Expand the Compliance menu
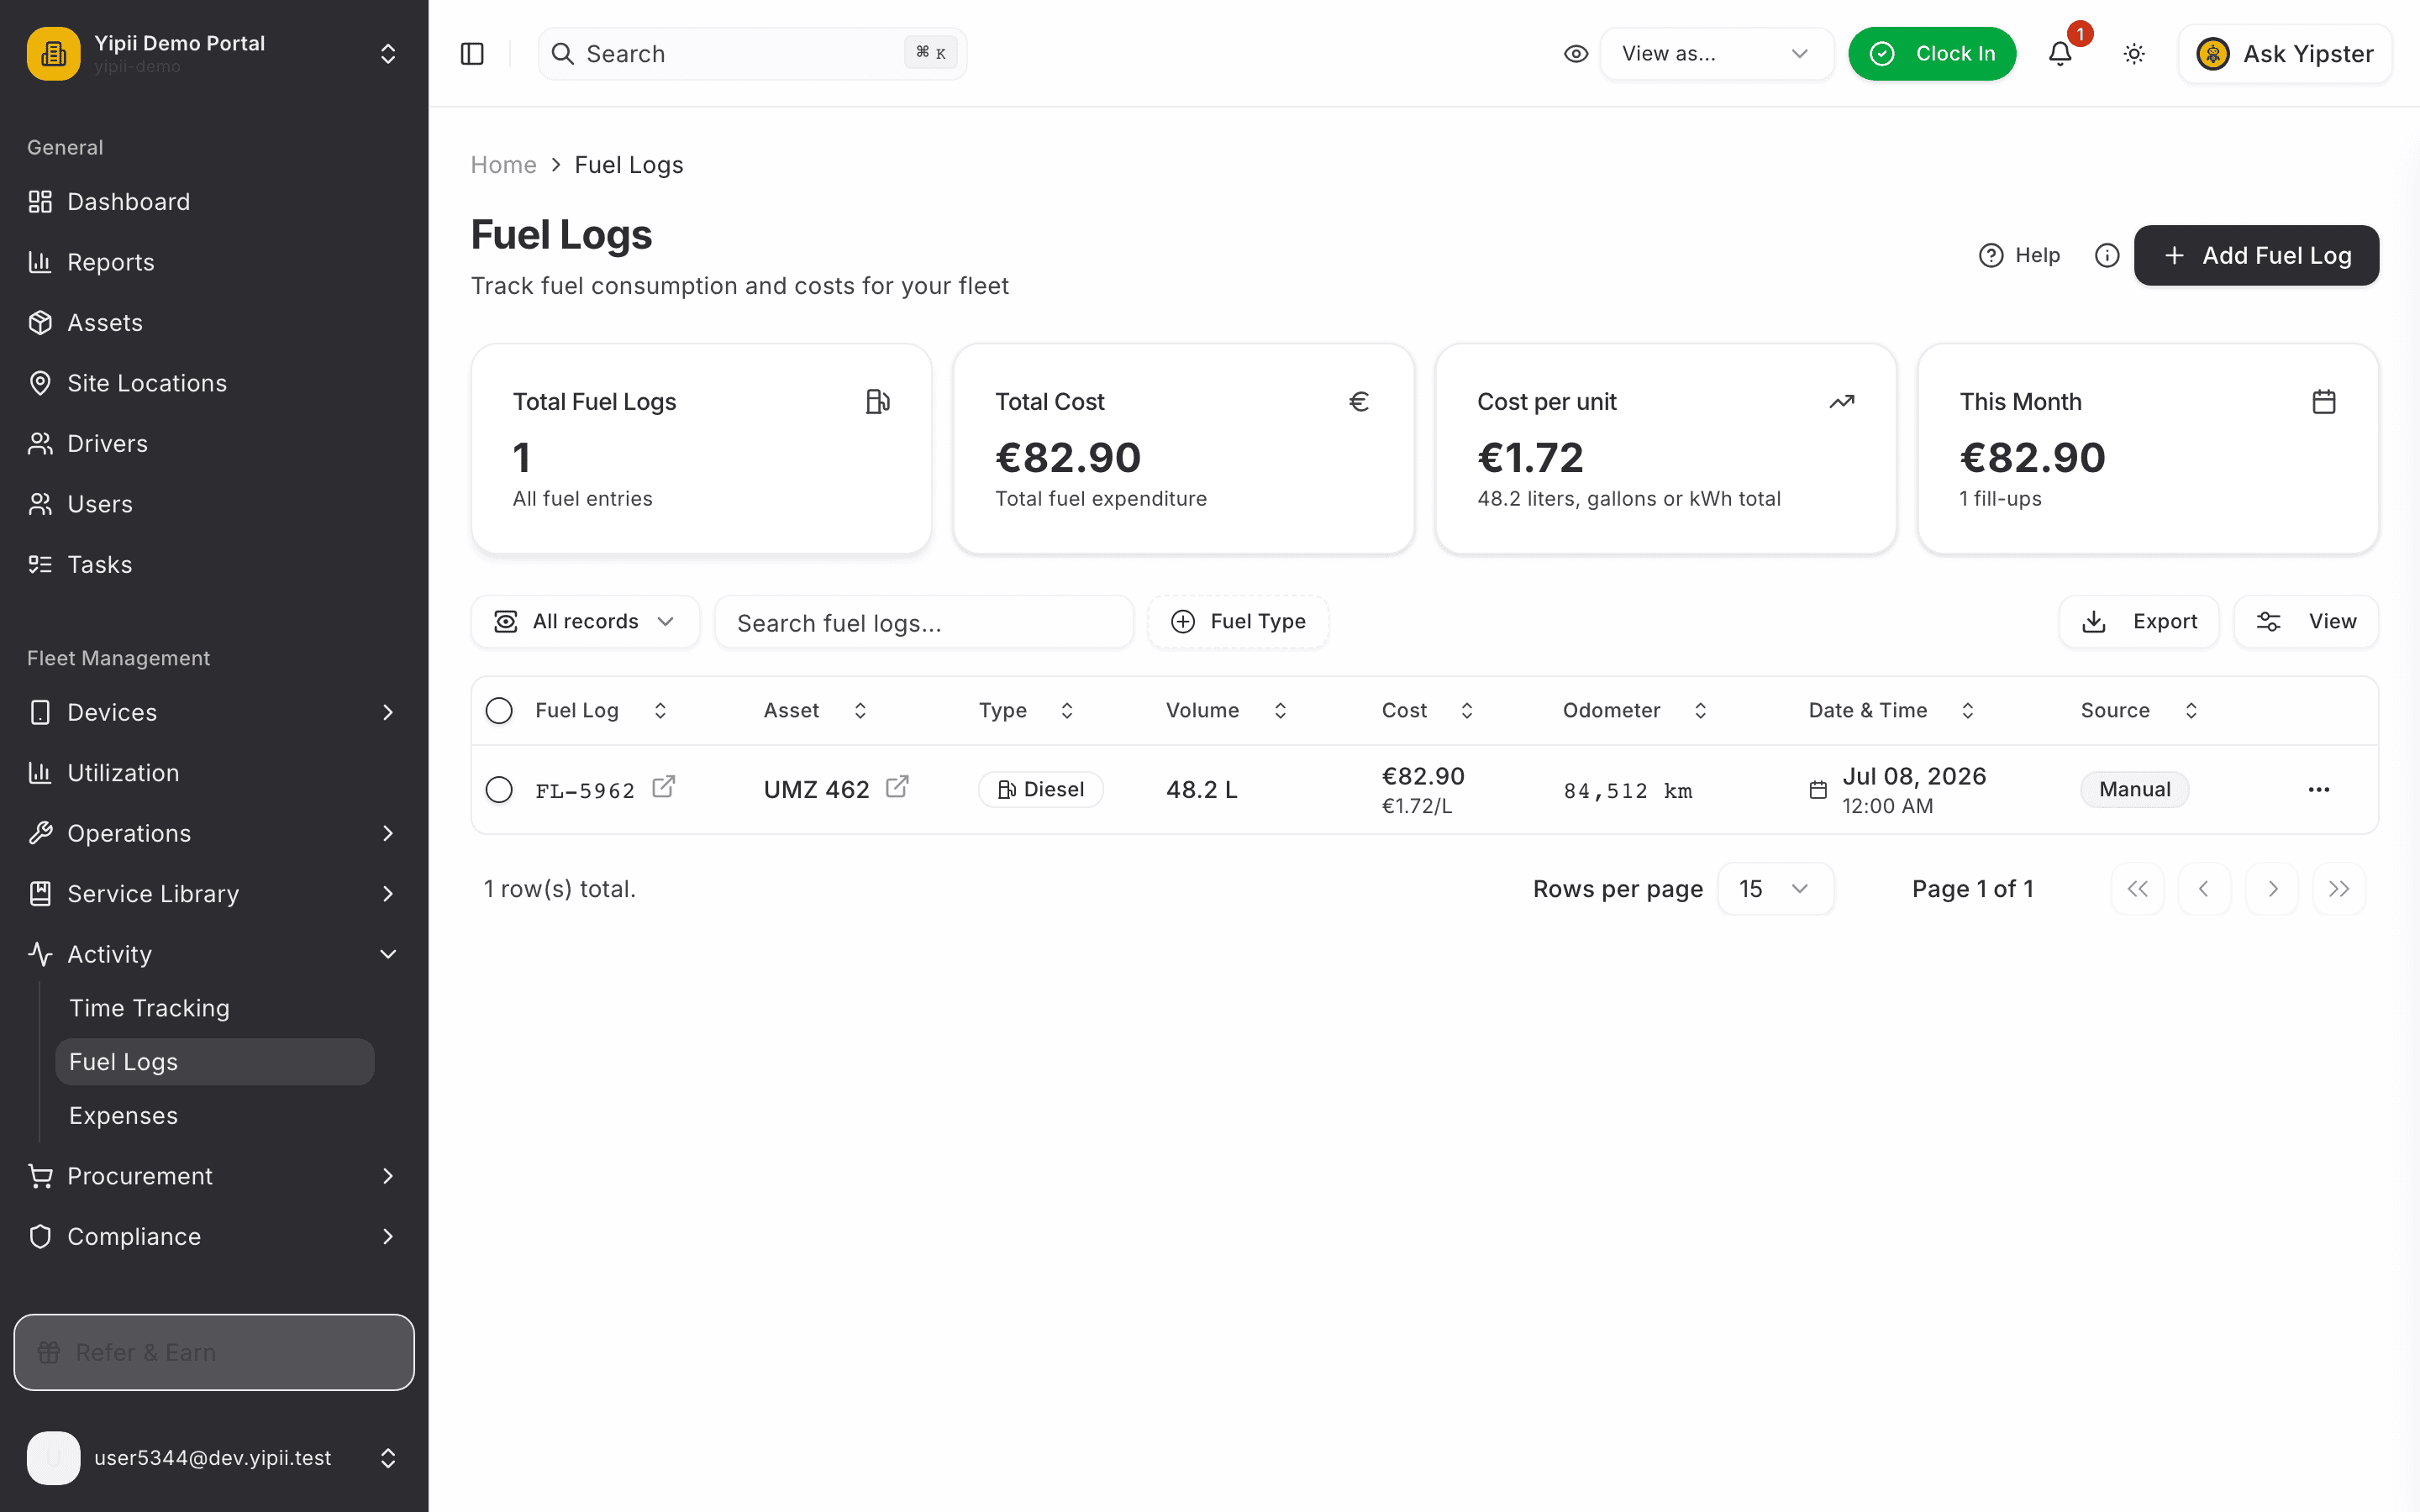The image size is (2420, 1512). point(214,1237)
